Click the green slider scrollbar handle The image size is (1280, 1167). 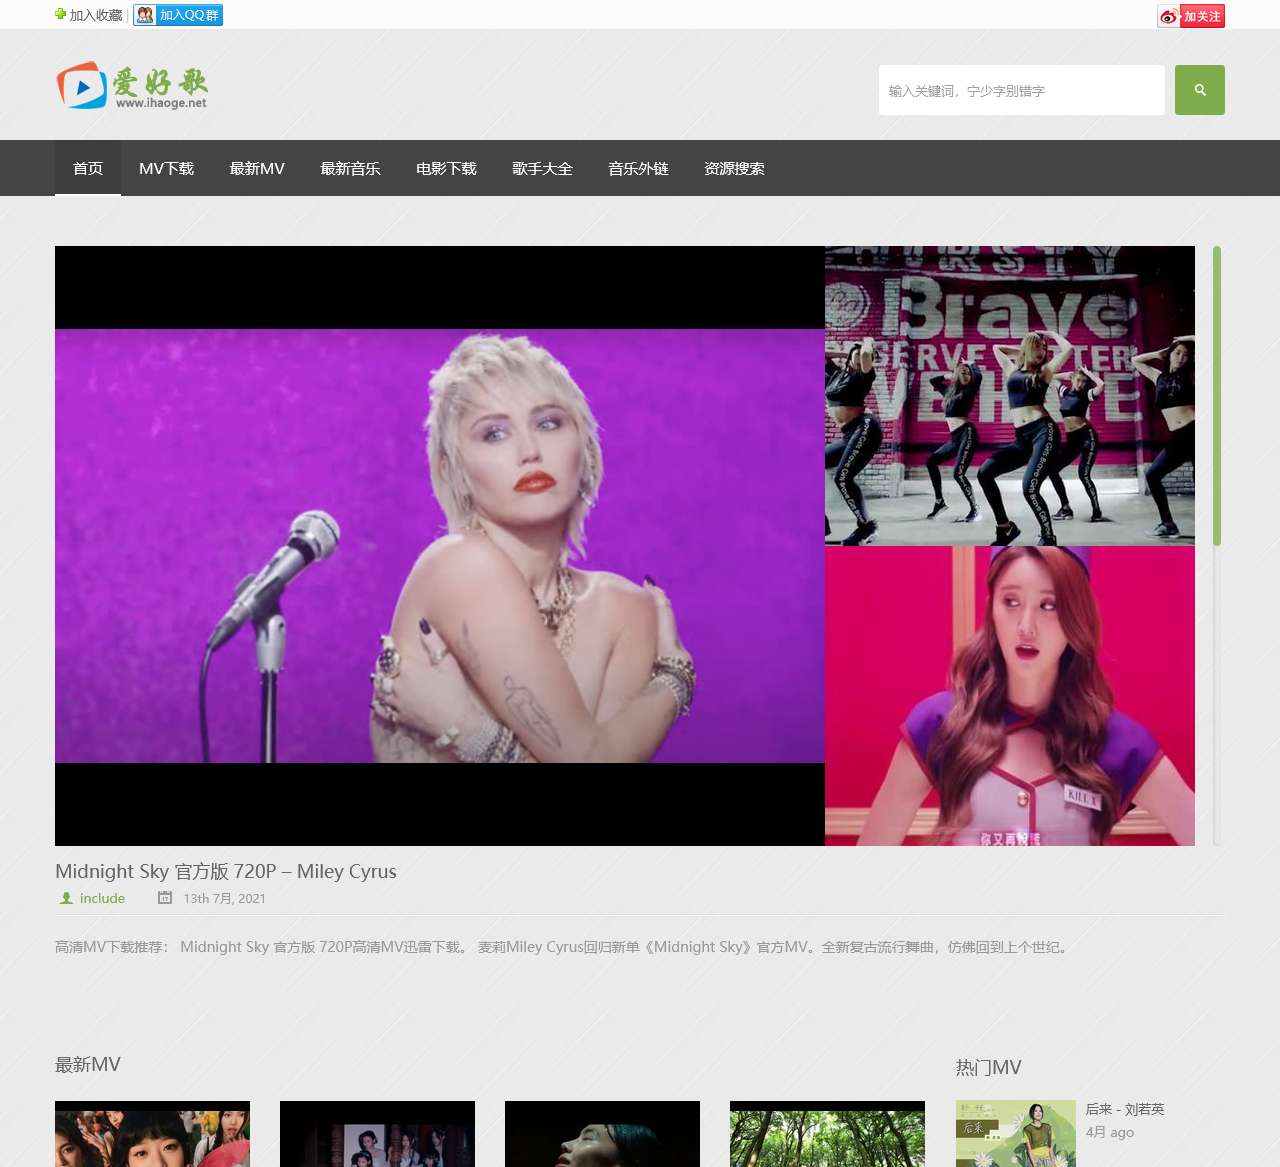pos(1217,395)
